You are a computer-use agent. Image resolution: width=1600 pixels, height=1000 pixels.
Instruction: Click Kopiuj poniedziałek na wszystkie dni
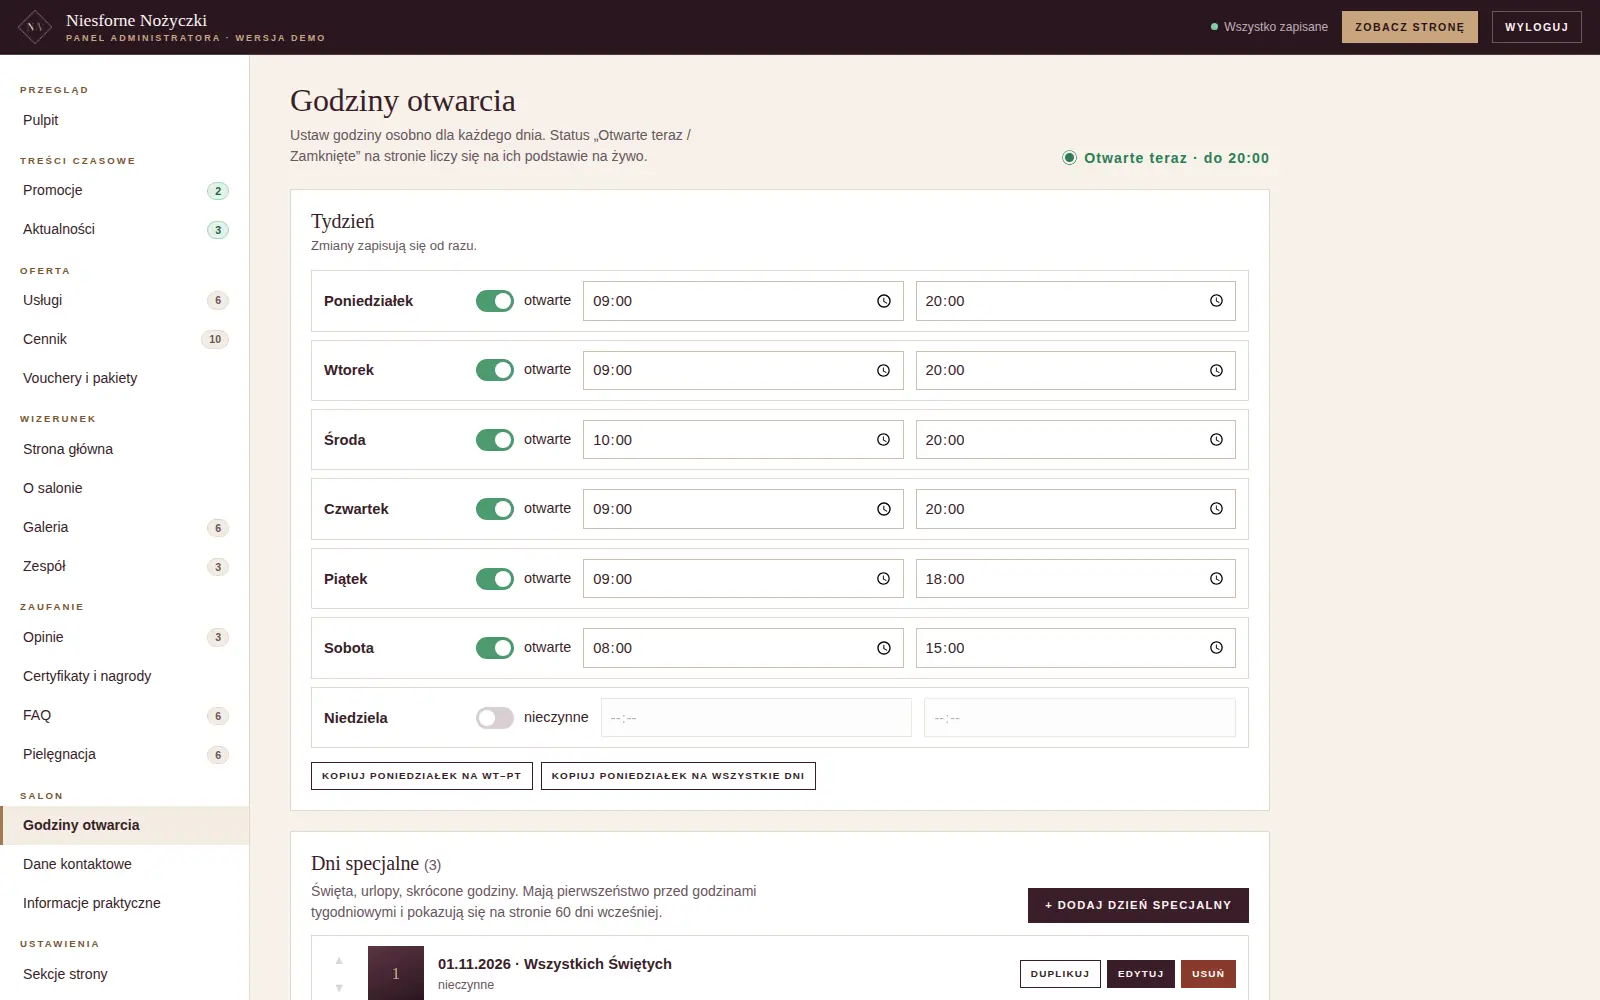(x=678, y=776)
